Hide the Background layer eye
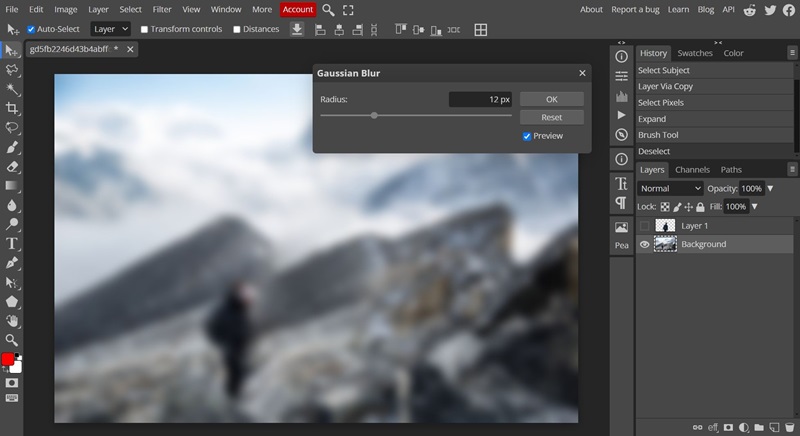This screenshot has height=436, width=800. [645, 244]
